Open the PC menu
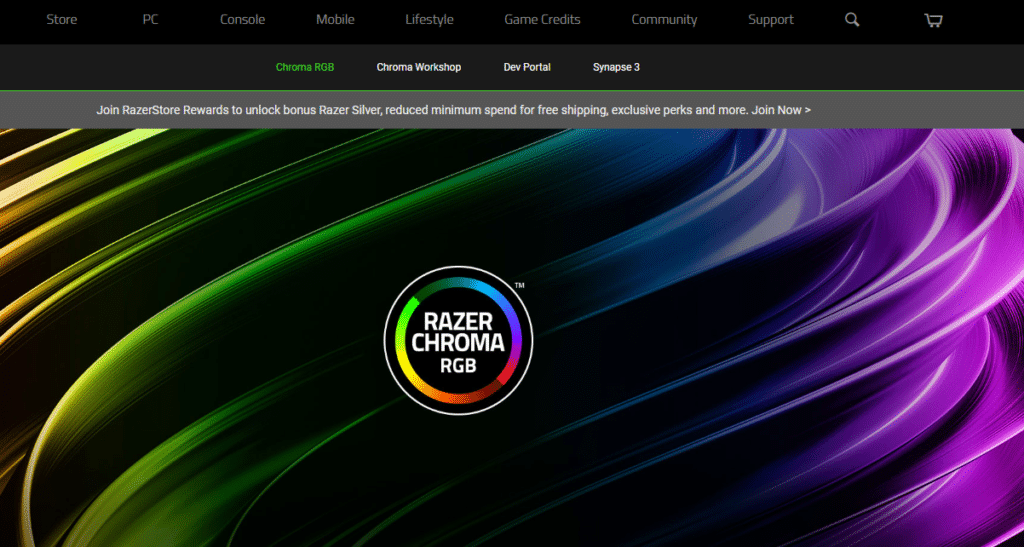The image size is (1024, 547). click(150, 20)
